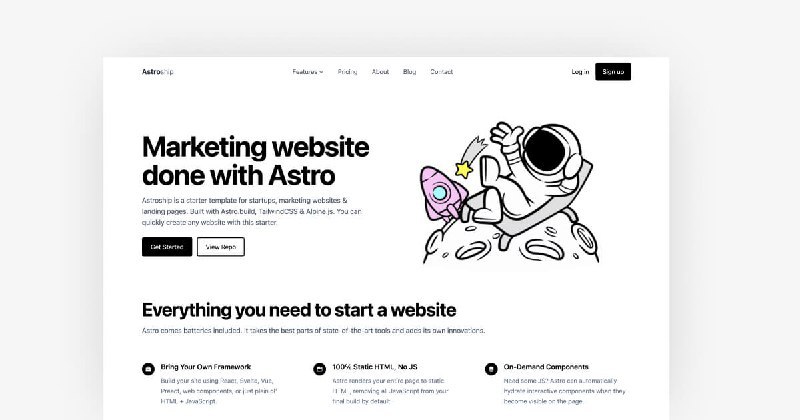This screenshot has width=800, height=420.
Task: Open the Blog link
Action: point(409,72)
